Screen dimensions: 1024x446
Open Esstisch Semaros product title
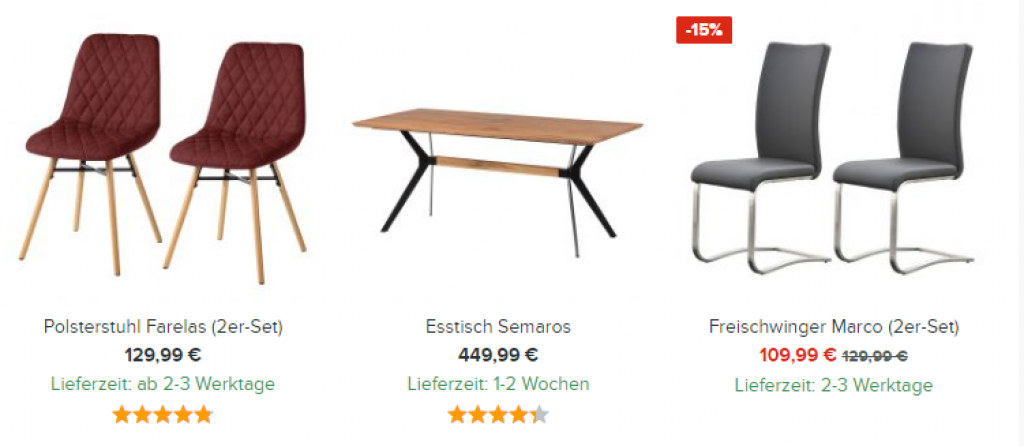point(498,327)
